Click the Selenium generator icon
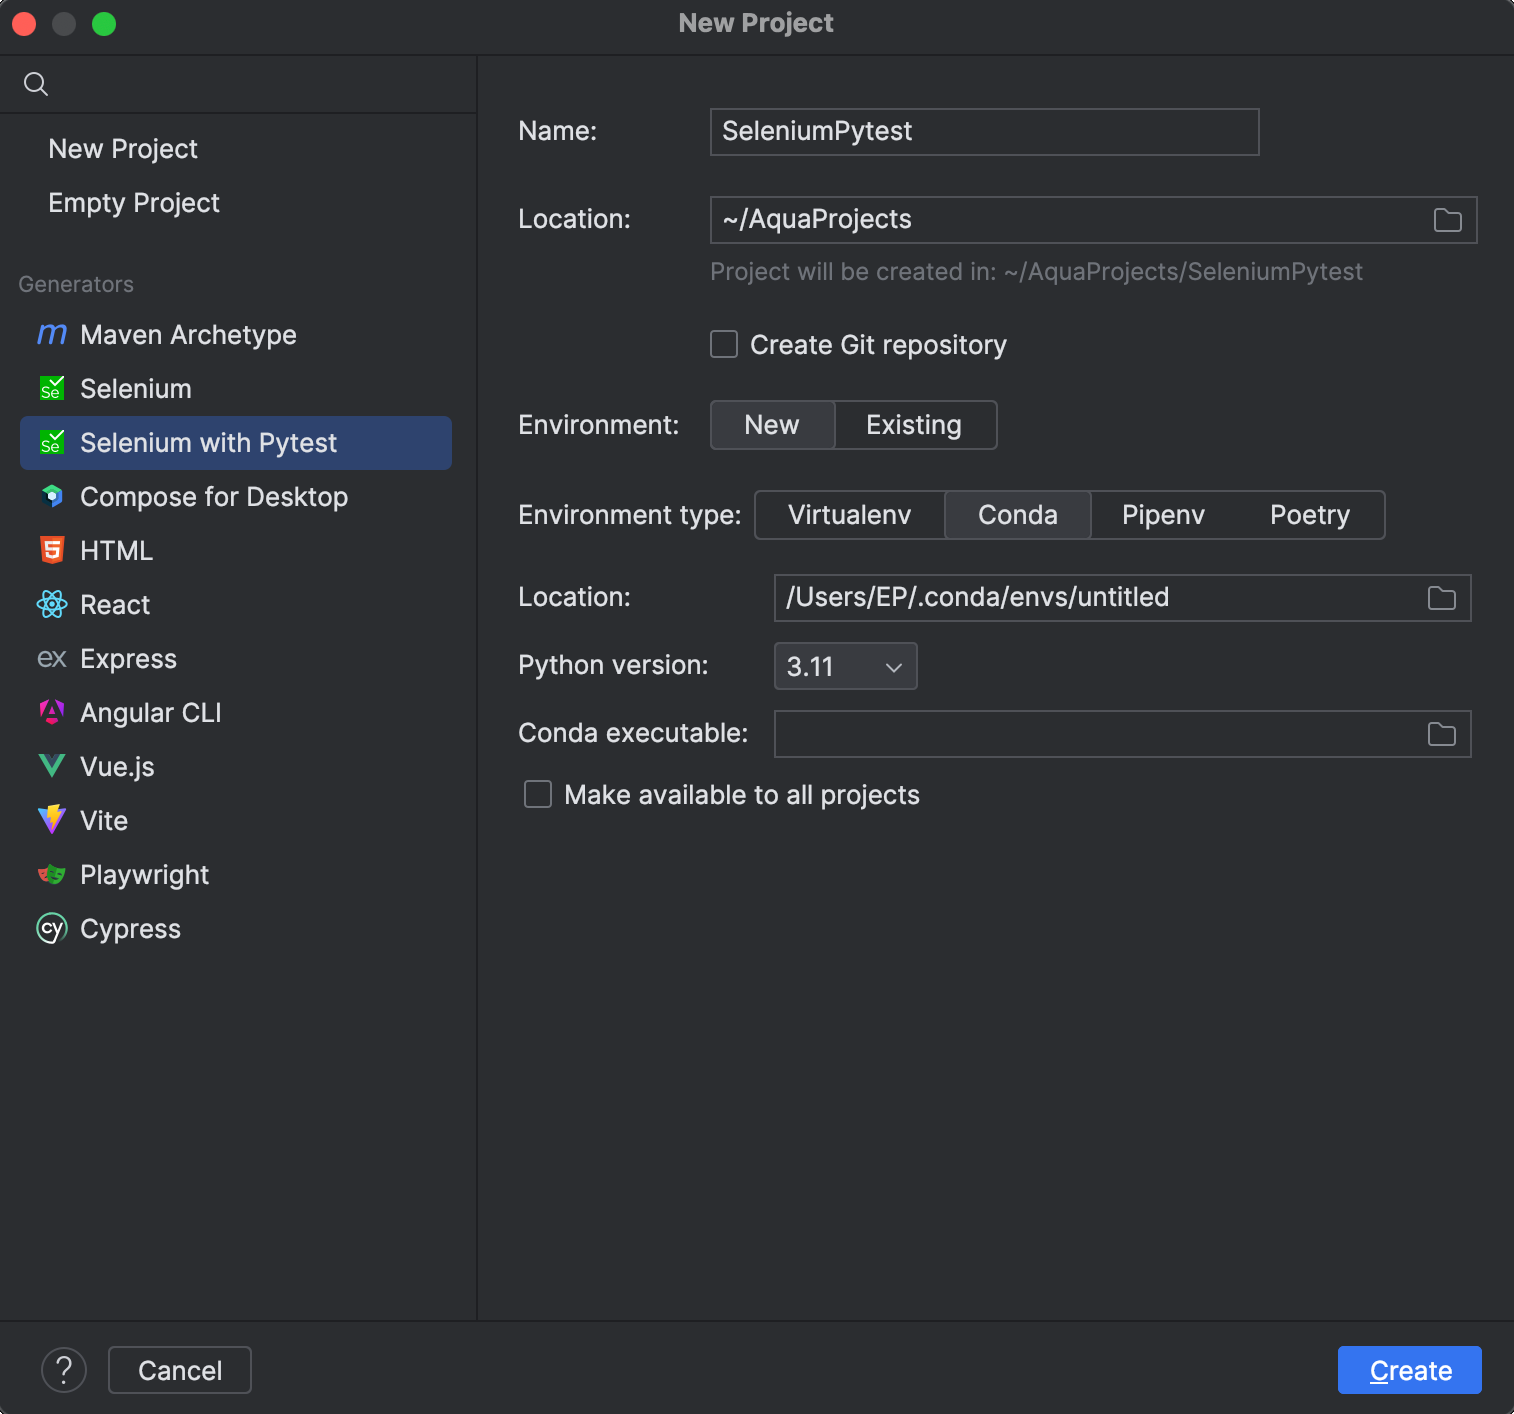 point(51,388)
